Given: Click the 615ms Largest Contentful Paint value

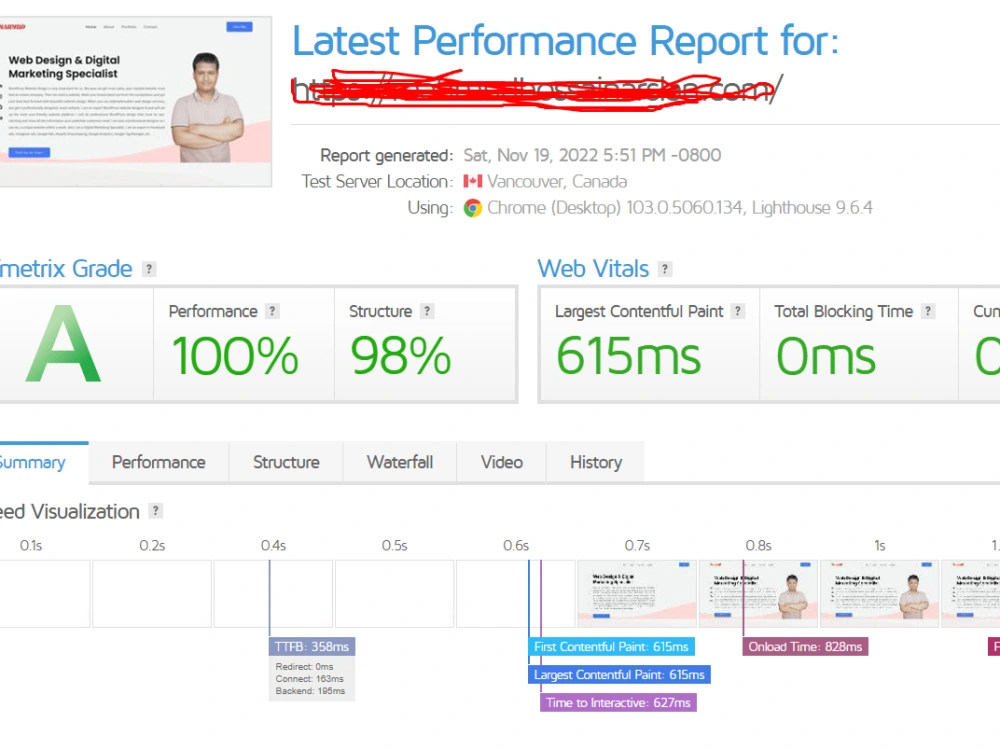Looking at the screenshot, I should click(x=628, y=356).
